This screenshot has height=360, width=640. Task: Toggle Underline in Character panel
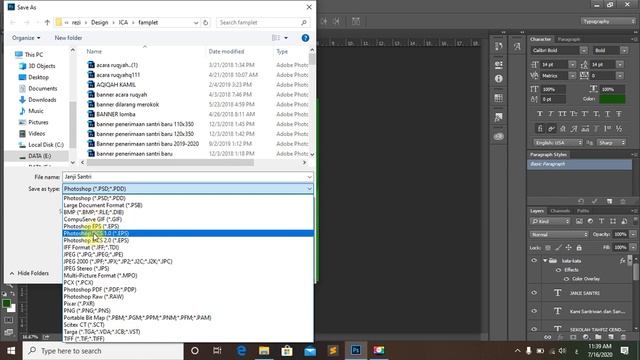[608, 114]
